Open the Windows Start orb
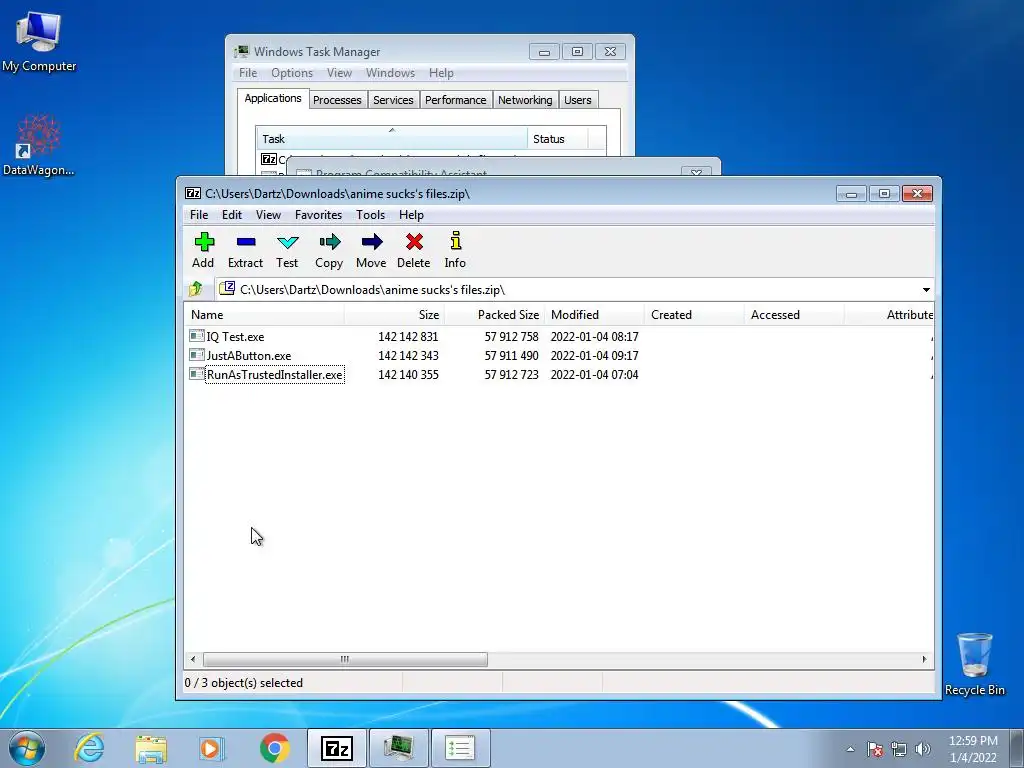The image size is (1024, 768). (x=27, y=748)
